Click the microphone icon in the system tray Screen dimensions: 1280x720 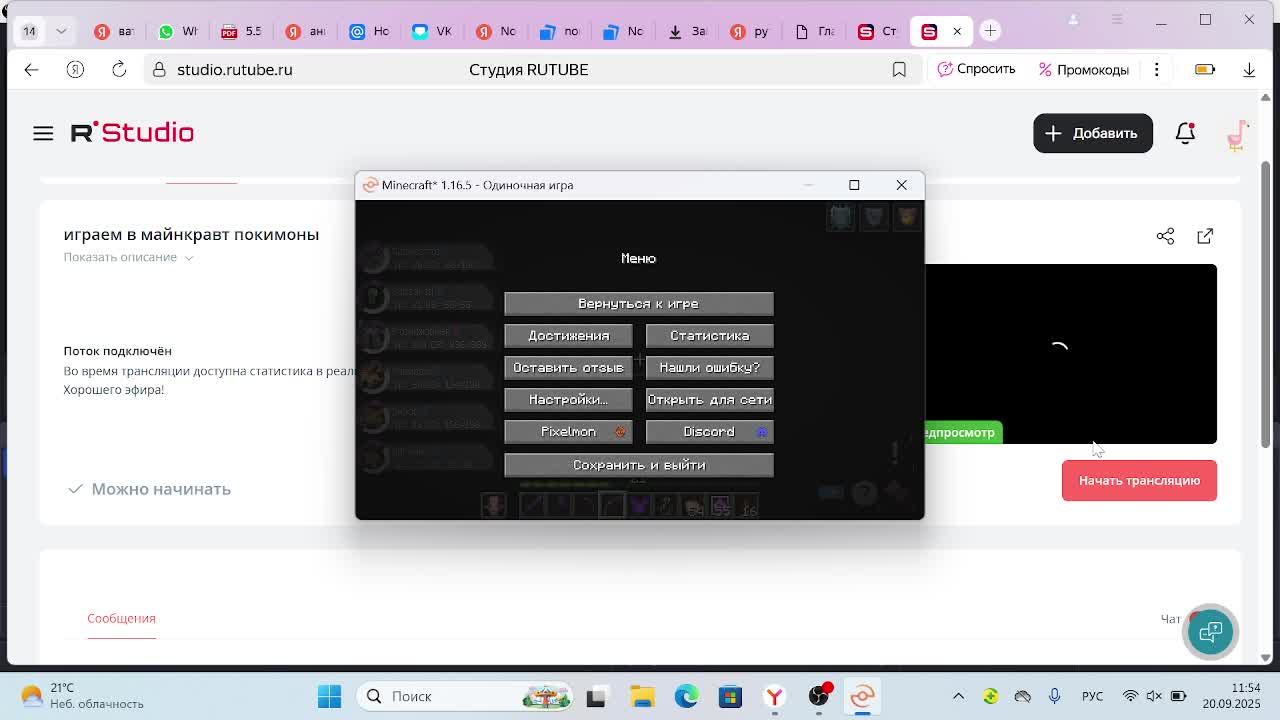(1054, 696)
